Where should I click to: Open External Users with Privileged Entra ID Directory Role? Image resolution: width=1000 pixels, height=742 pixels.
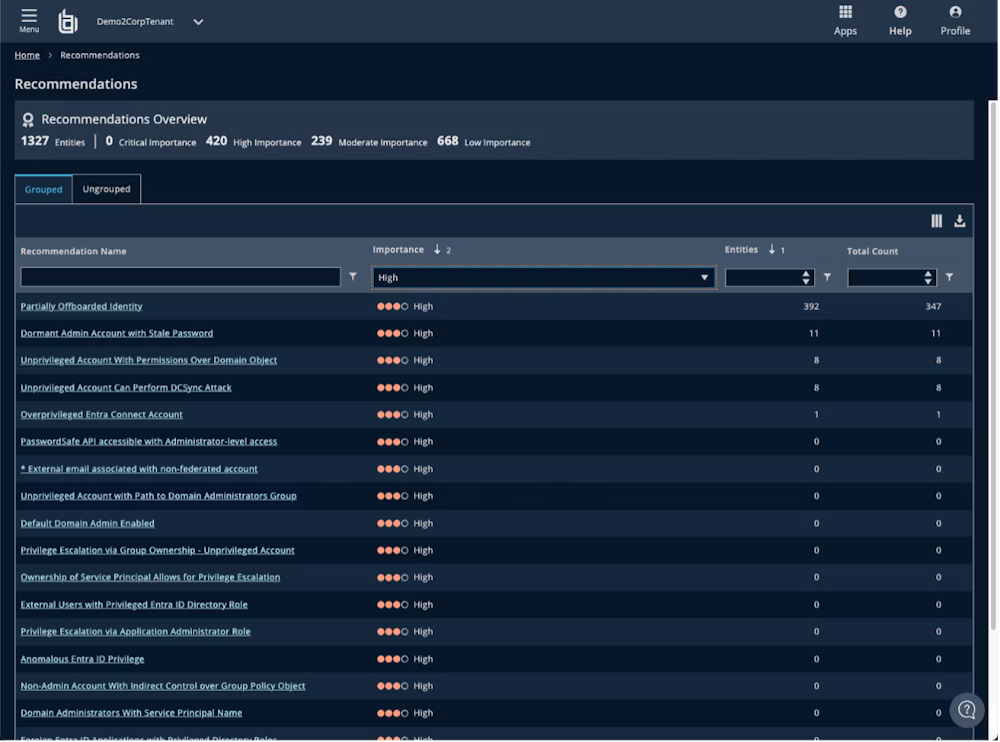[134, 604]
